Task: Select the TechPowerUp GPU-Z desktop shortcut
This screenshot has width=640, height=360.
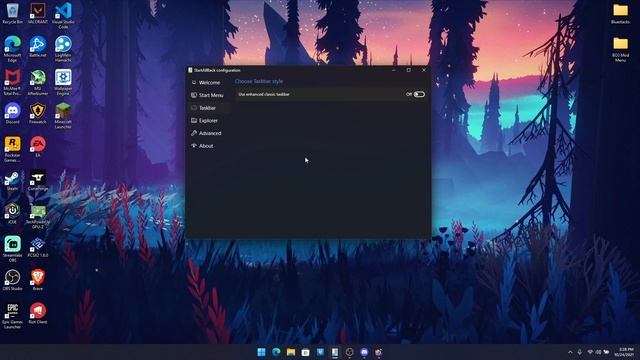Action: [38, 216]
